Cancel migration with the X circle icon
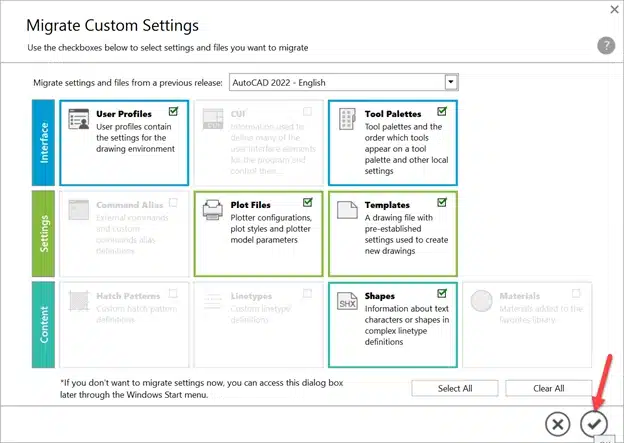This screenshot has width=624, height=443. pyautogui.click(x=559, y=423)
